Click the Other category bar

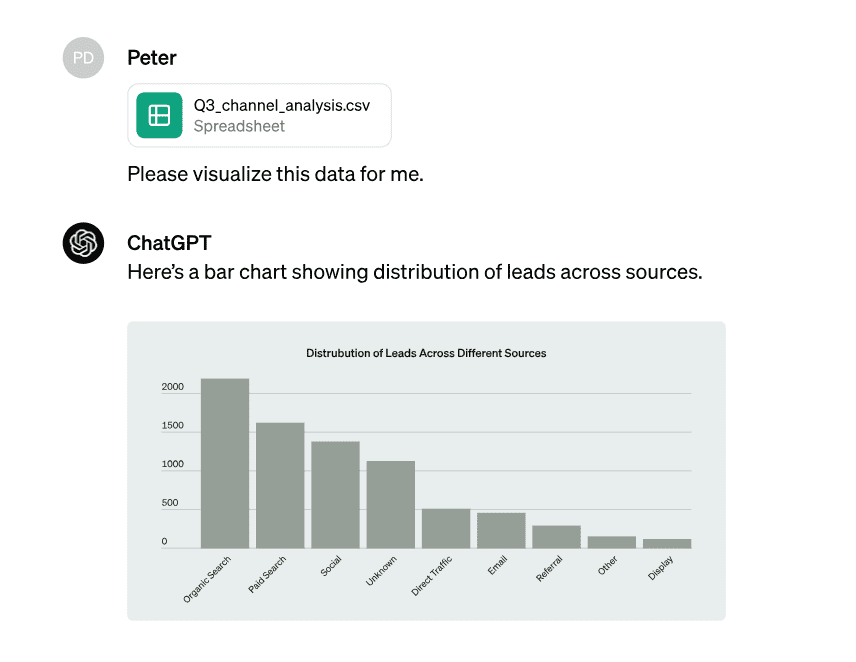[611, 542]
